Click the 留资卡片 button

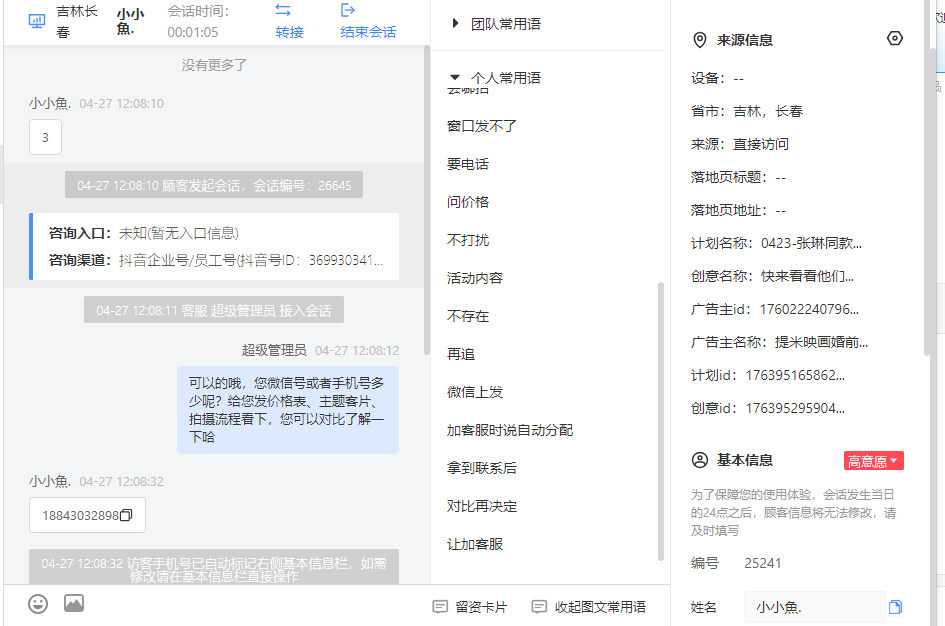(470, 607)
